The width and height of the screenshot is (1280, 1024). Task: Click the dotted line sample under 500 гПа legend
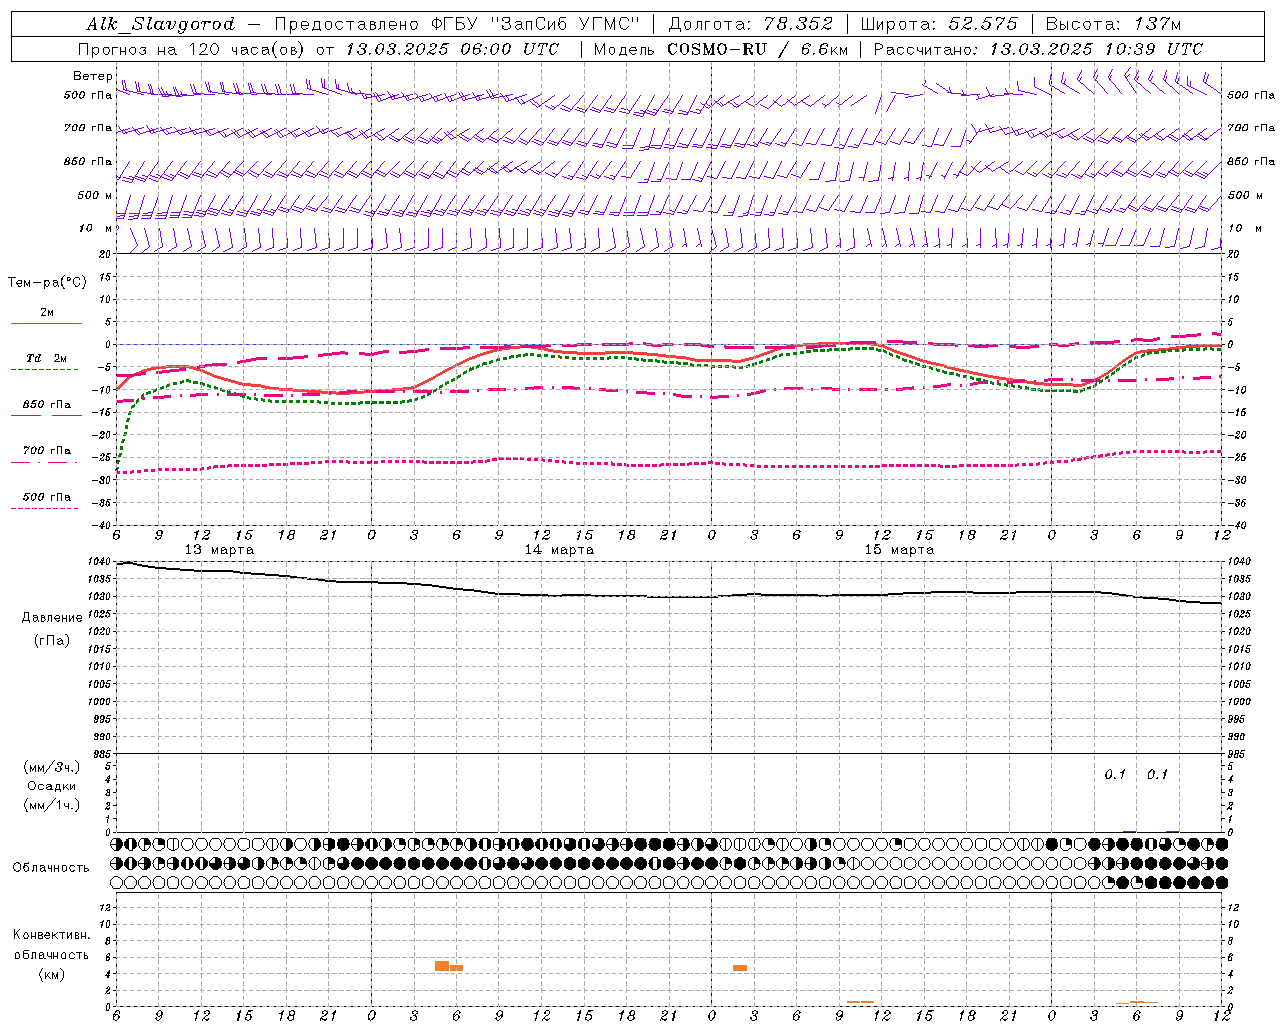44,509
